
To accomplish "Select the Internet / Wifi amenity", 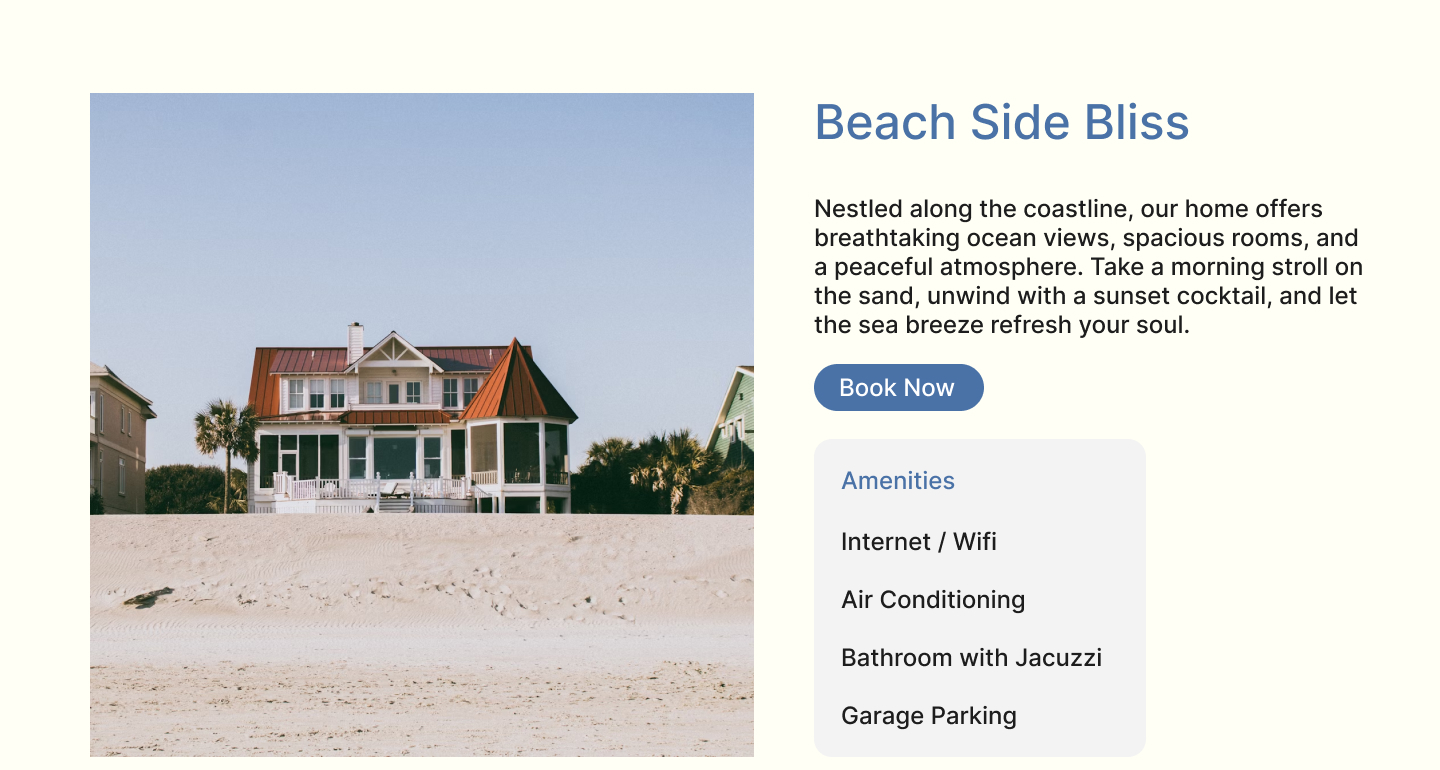I will click(x=919, y=541).
